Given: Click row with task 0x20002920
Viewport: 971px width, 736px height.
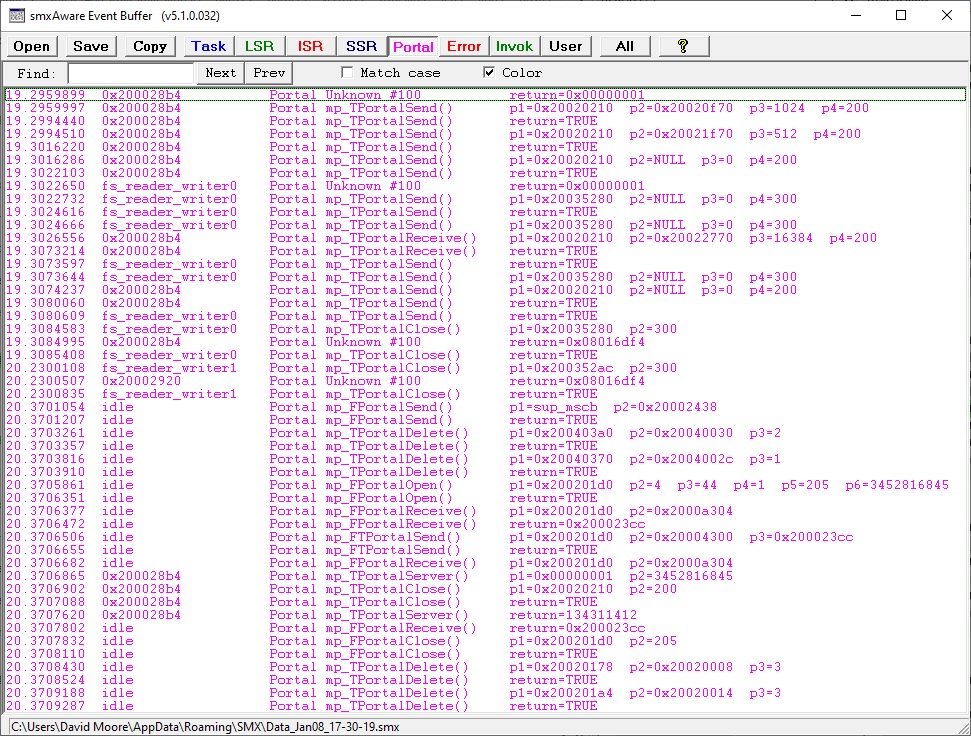Looking at the screenshot, I should [486, 381].
